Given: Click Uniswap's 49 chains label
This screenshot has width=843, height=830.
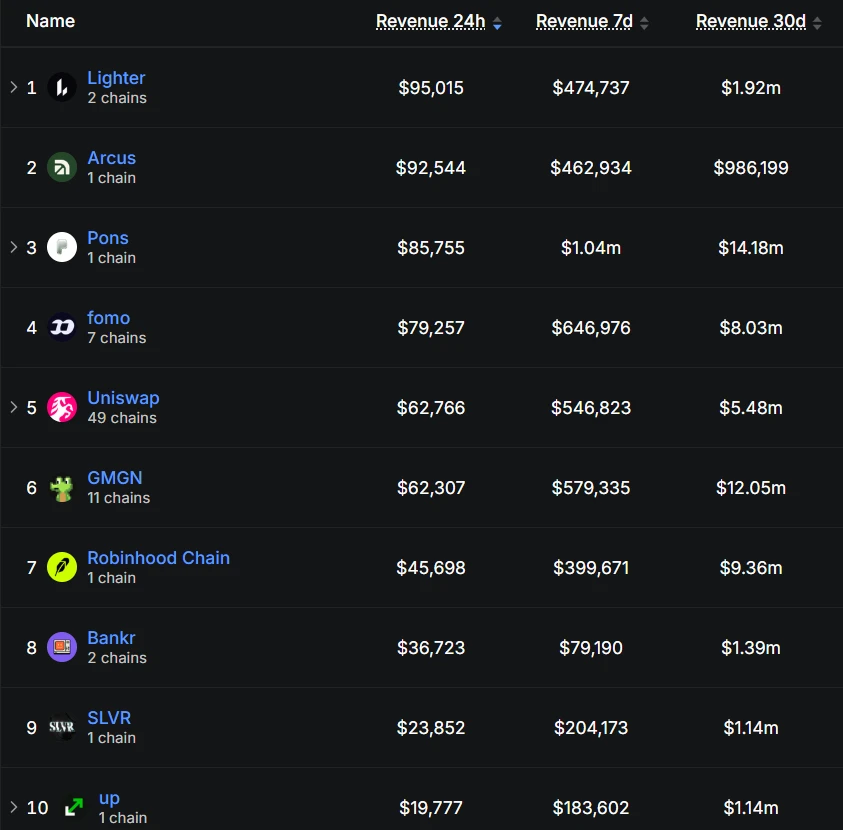Looking at the screenshot, I should point(122,418).
